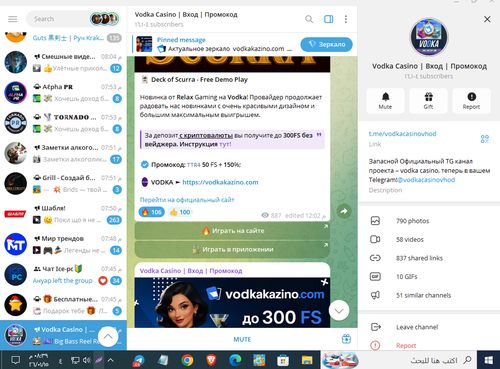Image resolution: width=500 pixels, height=369 pixels.
Task: Open the t.me/vodkacasinovhod link
Action: click(x=402, y=134)
